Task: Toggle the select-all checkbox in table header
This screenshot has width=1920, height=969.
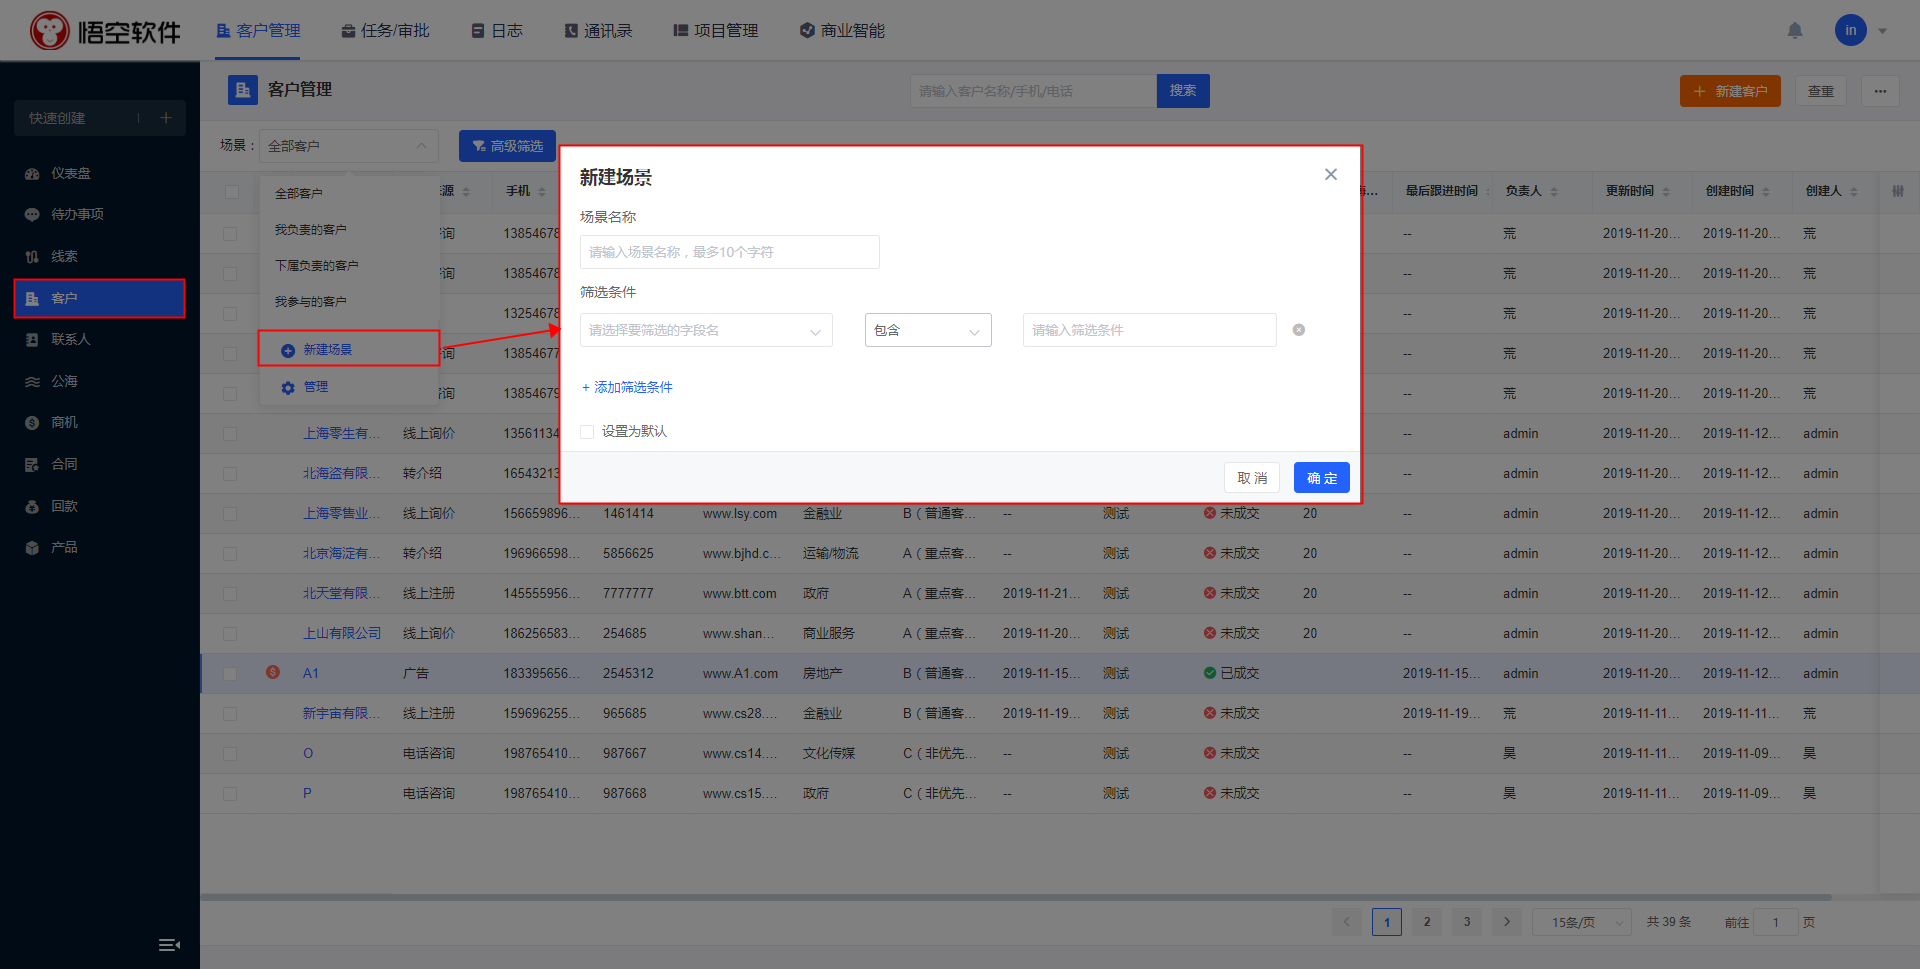Action: pos(231,191)
